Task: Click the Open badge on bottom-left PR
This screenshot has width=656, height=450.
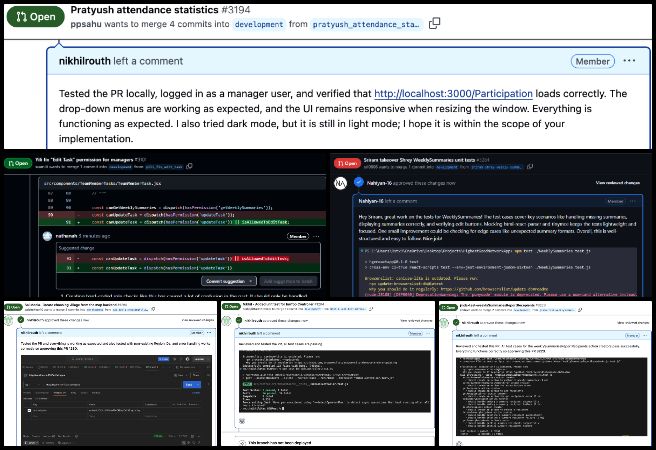Action: pos(13,307)
